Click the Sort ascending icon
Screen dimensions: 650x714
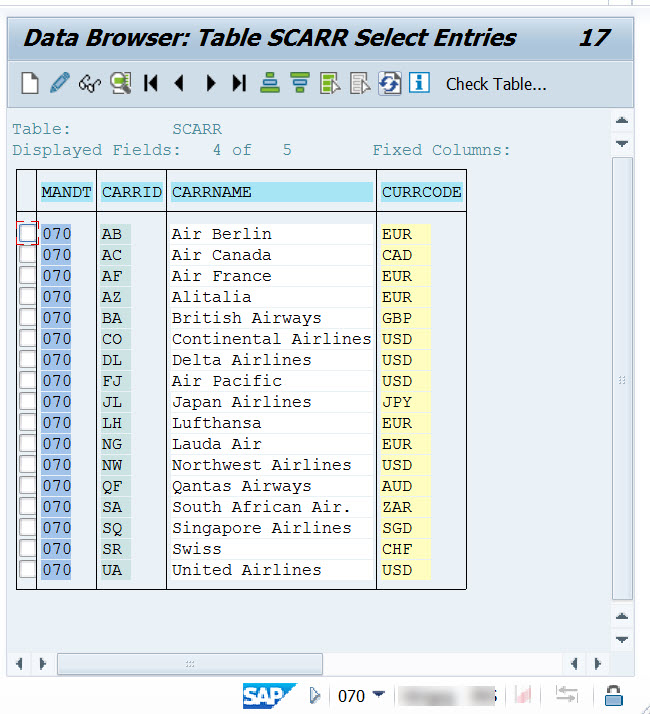(x=269, y=84)
